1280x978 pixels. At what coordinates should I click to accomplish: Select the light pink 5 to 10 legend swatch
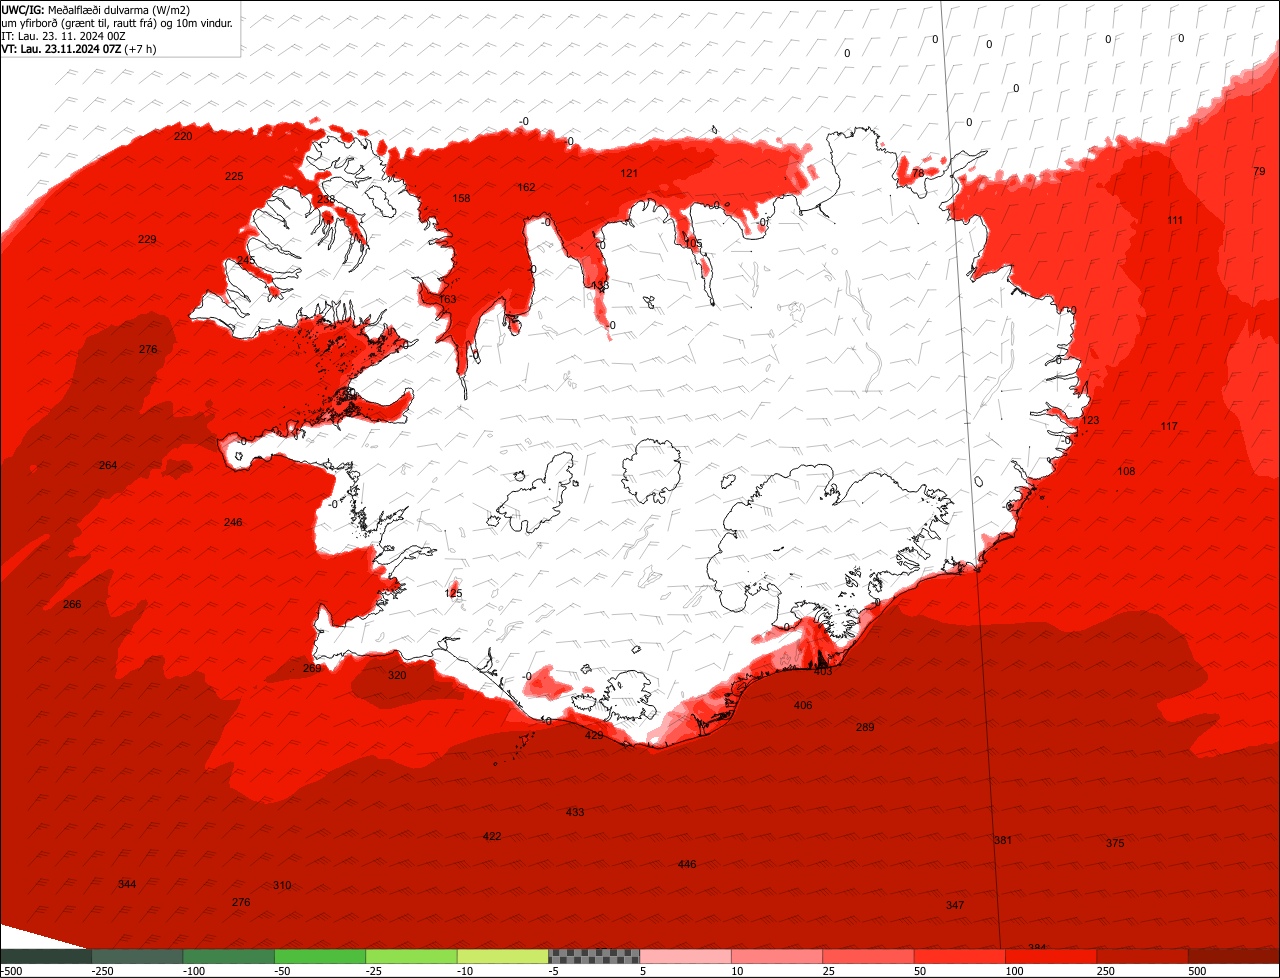[685, 956]
